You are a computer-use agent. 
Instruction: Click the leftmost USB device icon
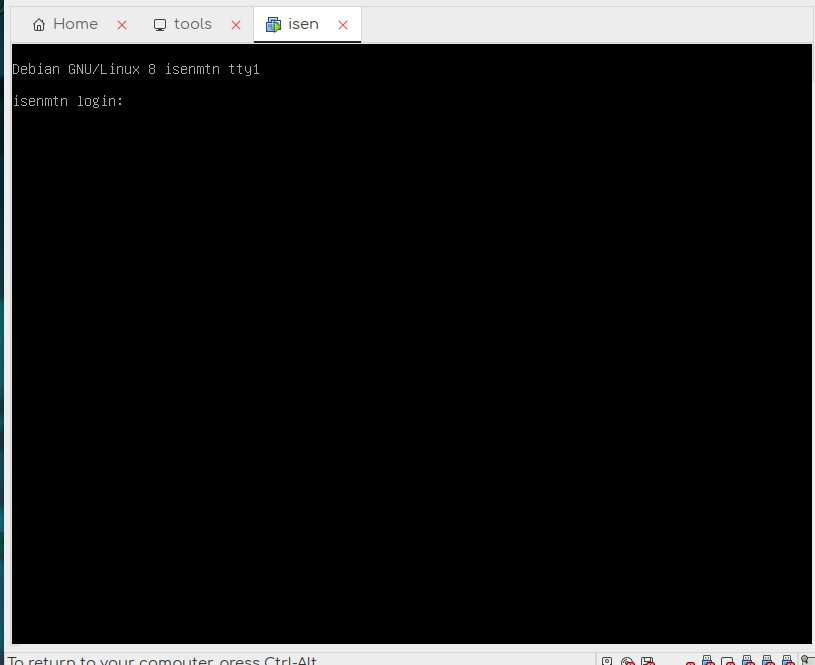pos(707,660)
